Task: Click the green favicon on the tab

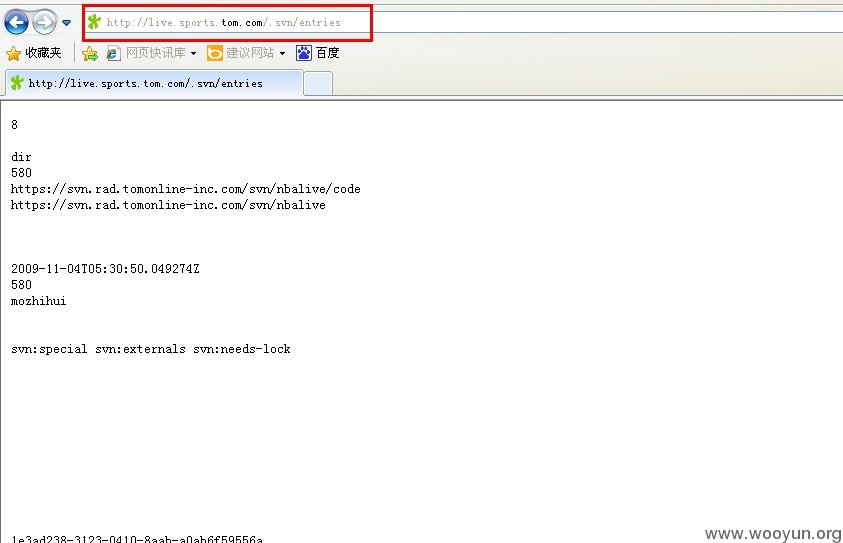Action: (x=17, y=83)
